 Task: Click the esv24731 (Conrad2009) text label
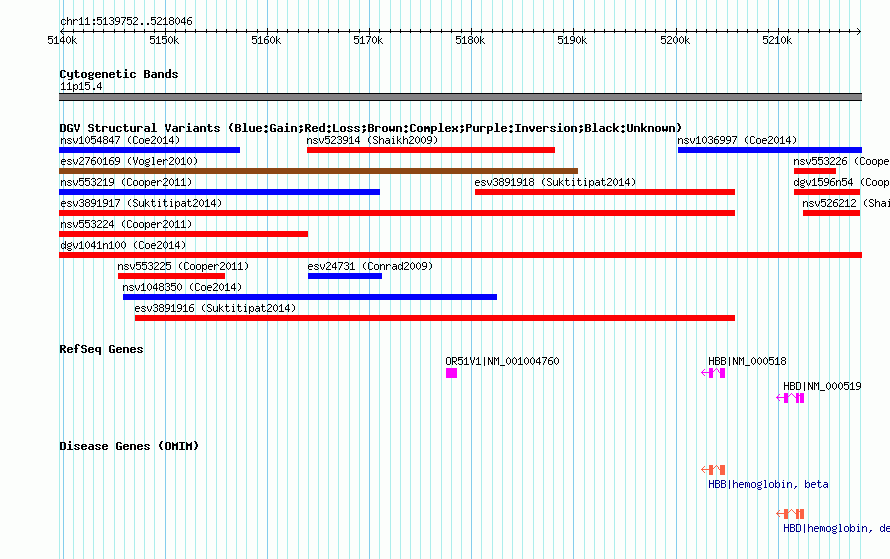click(x=370, y=266)
